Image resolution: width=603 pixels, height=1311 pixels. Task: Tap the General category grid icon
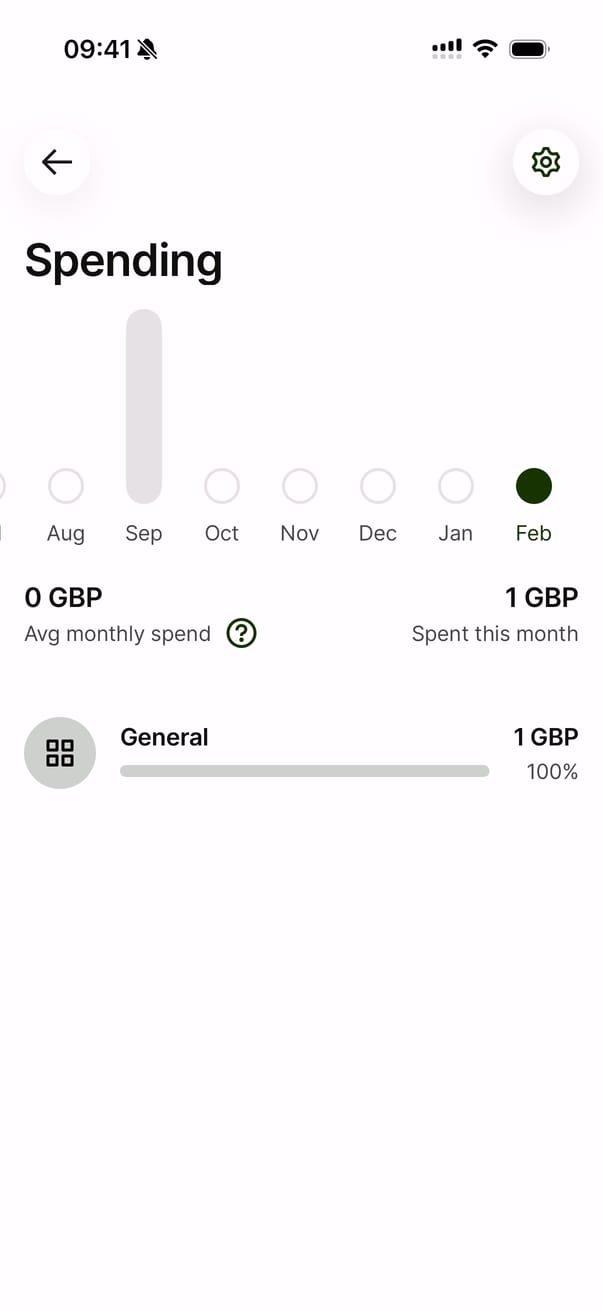[x=60, y=753]
